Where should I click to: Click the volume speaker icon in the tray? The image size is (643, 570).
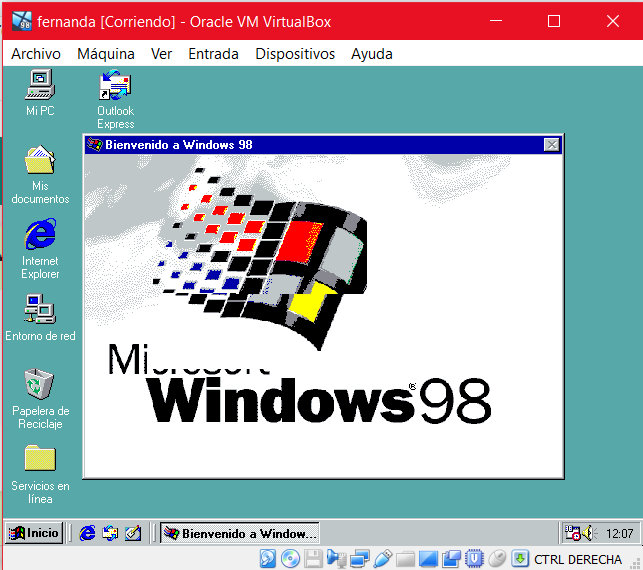pyautogui.click(x=588, y=533)
